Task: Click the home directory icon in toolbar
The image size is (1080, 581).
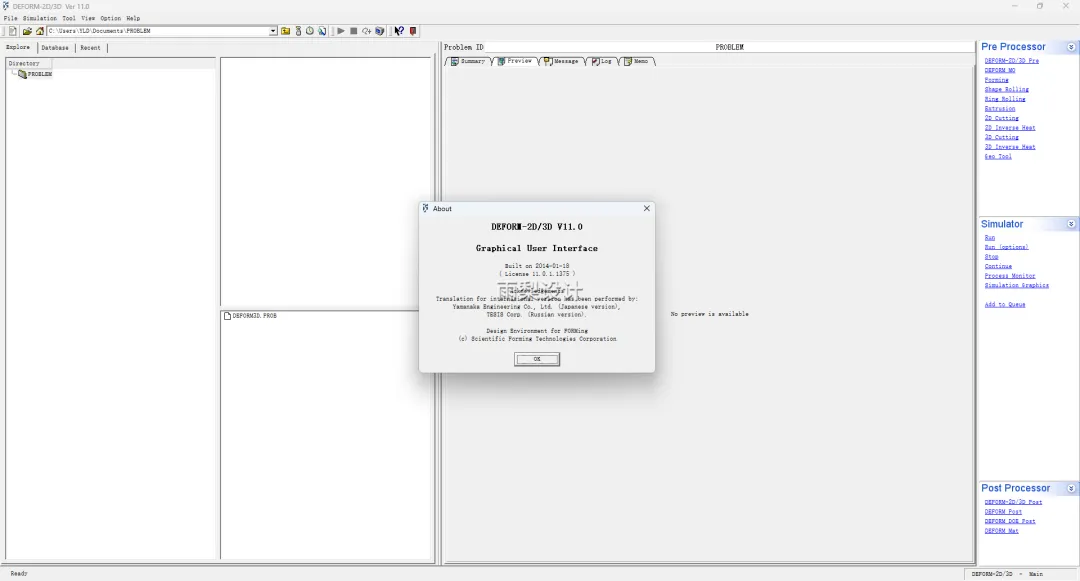Action: [40, 31]
